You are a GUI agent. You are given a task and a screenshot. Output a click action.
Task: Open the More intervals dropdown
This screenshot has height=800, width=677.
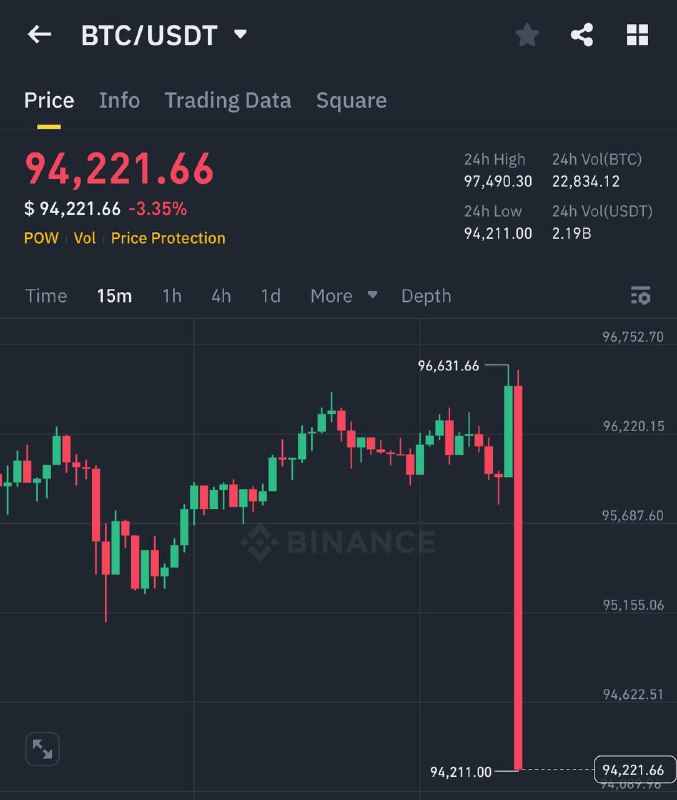click(344, 295)
